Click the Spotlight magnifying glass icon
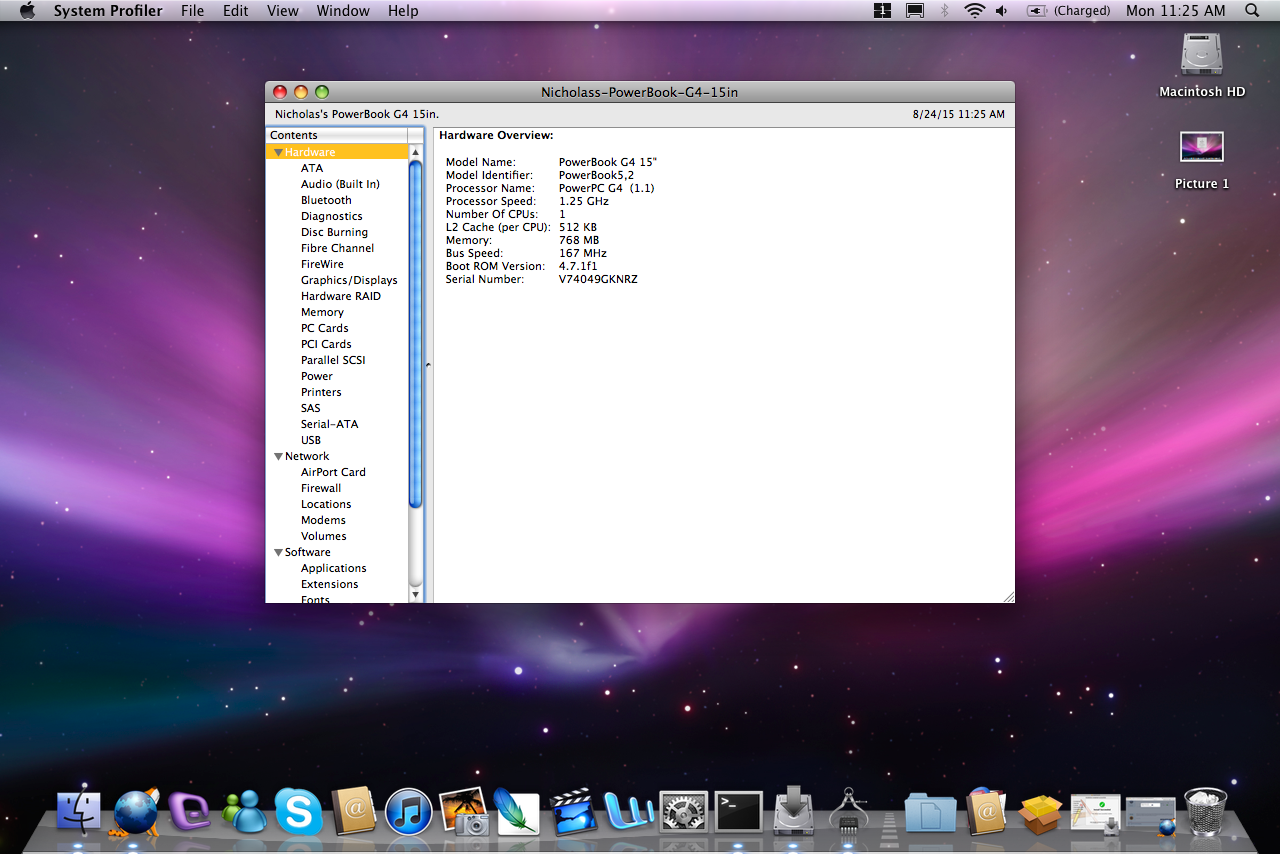Image resolution: width=1280 pixels, height=854 pixels. [x=1252, y=11]
